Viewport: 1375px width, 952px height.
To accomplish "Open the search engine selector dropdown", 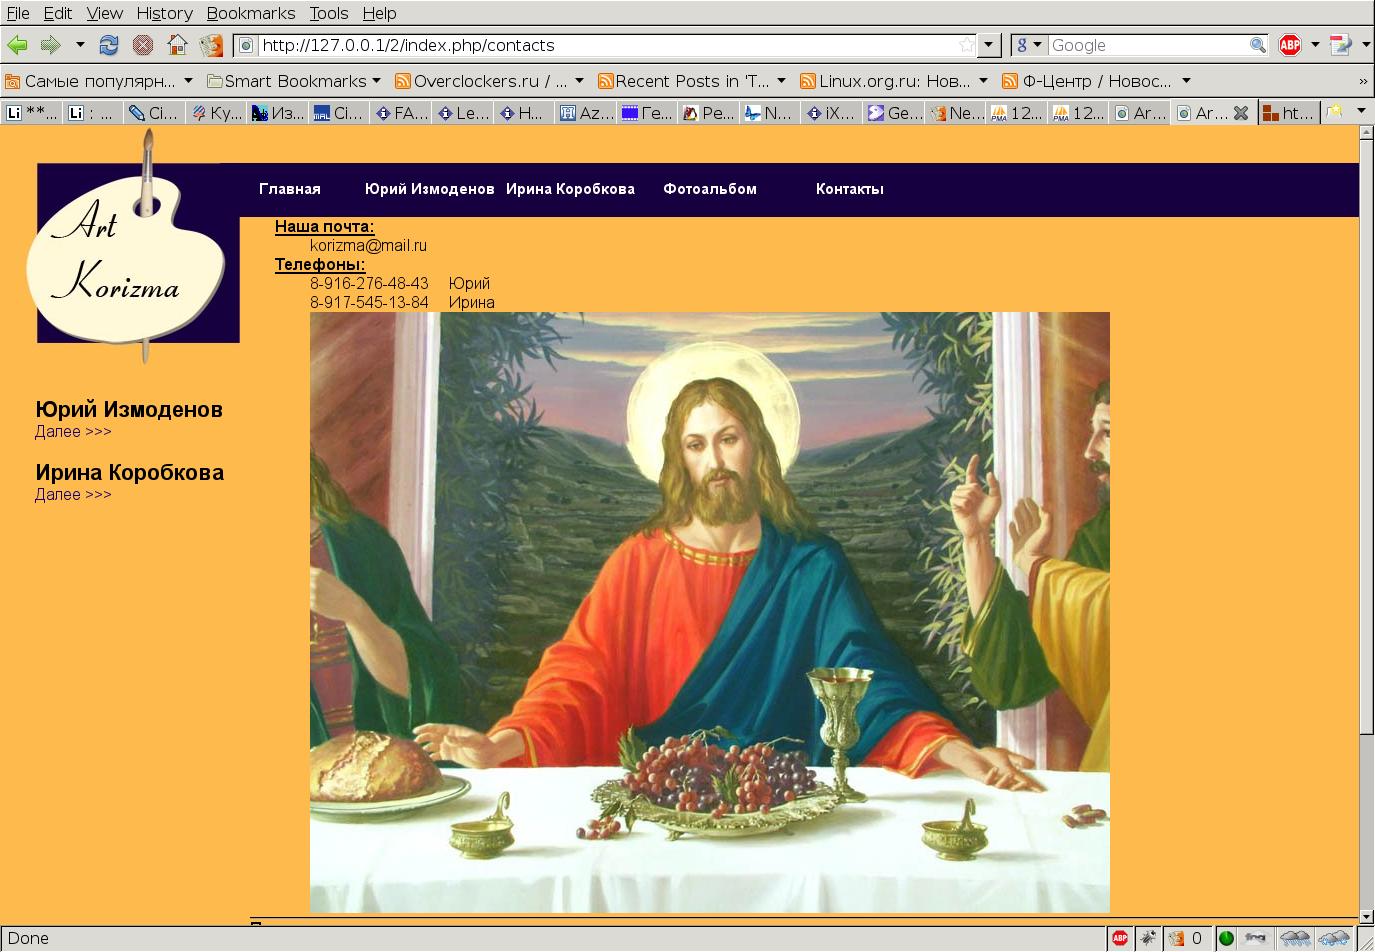I will [1029, 45].
